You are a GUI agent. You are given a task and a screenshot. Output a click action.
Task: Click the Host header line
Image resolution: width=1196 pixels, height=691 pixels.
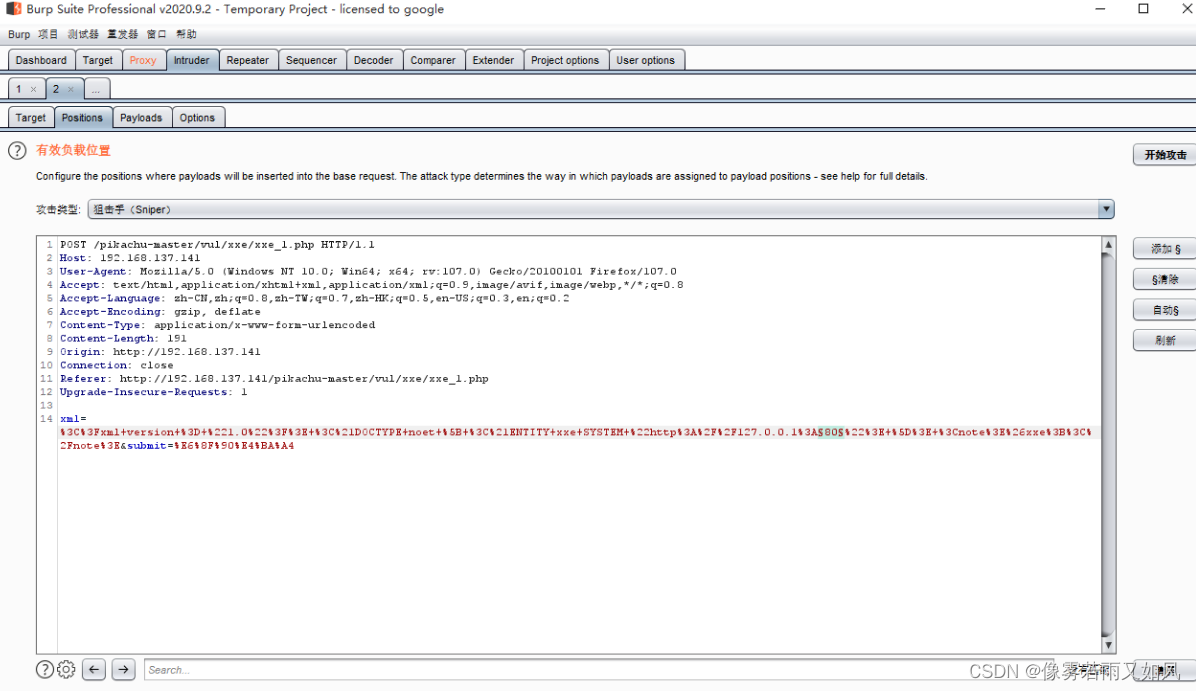point(130,258)
